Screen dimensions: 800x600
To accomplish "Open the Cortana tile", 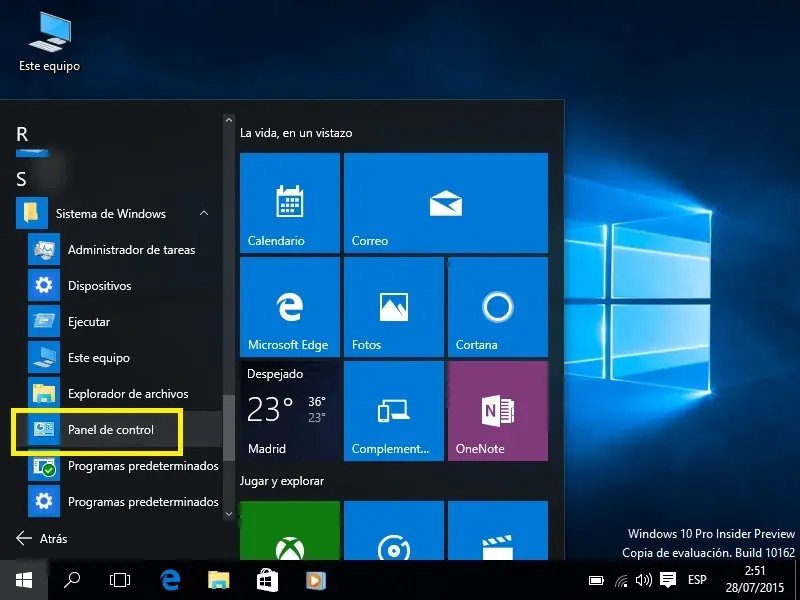I will (x=498, y=307).
